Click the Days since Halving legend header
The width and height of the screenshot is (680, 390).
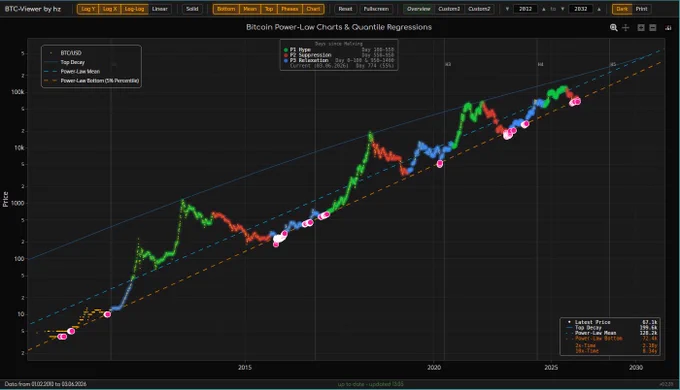339,44
